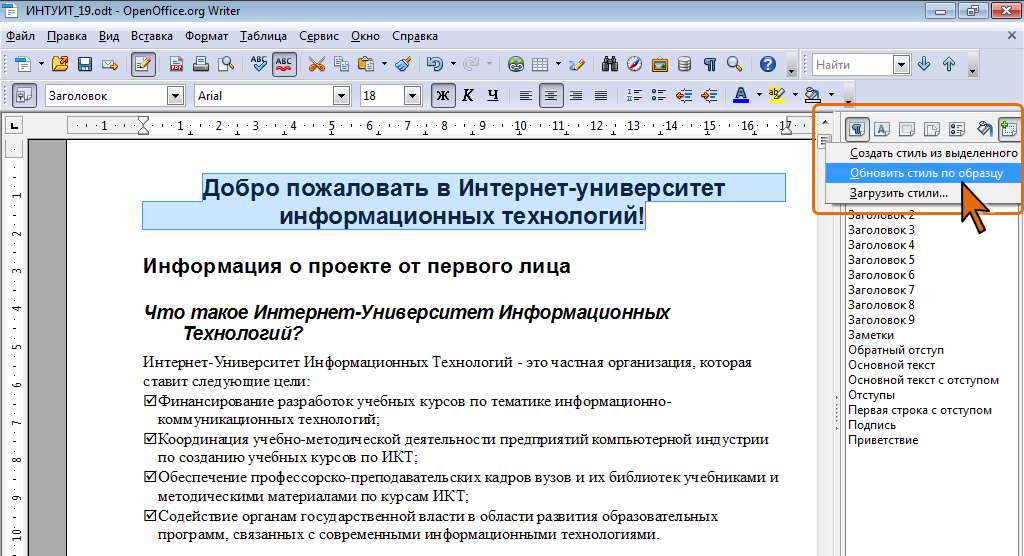1024x556 pixels.
Task: Open paragraph style dropdown Заголовок
Action: 175,96
